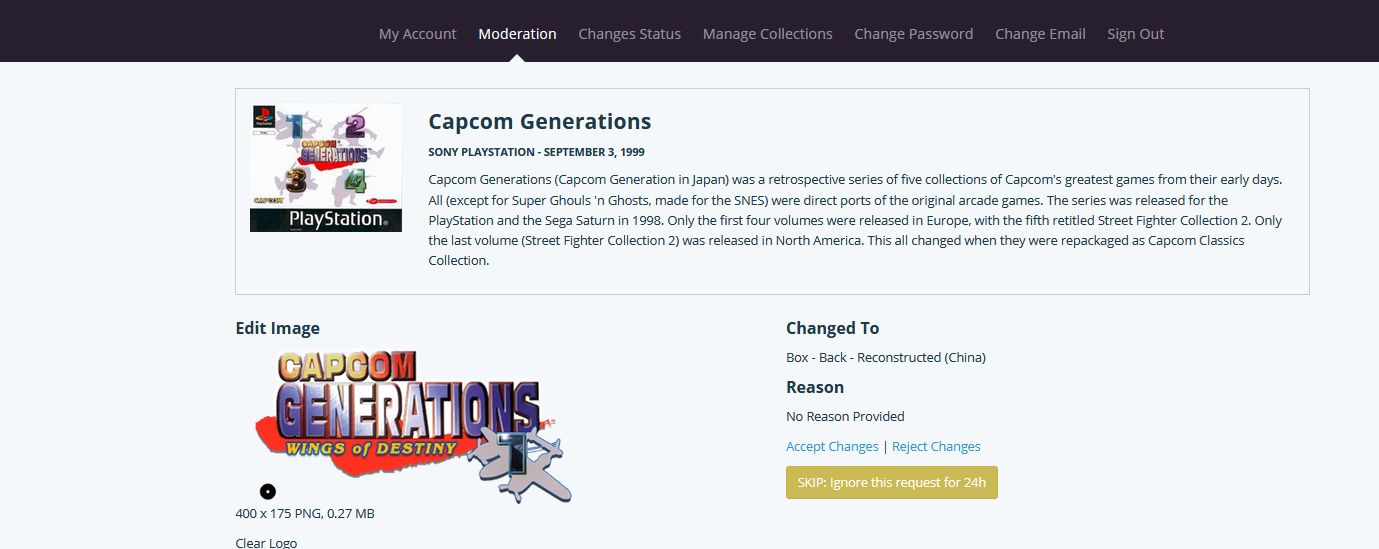Open My Account in the navigation
Image resolution: width=1379 pixels, height=549 pixels.
[417, 34]
